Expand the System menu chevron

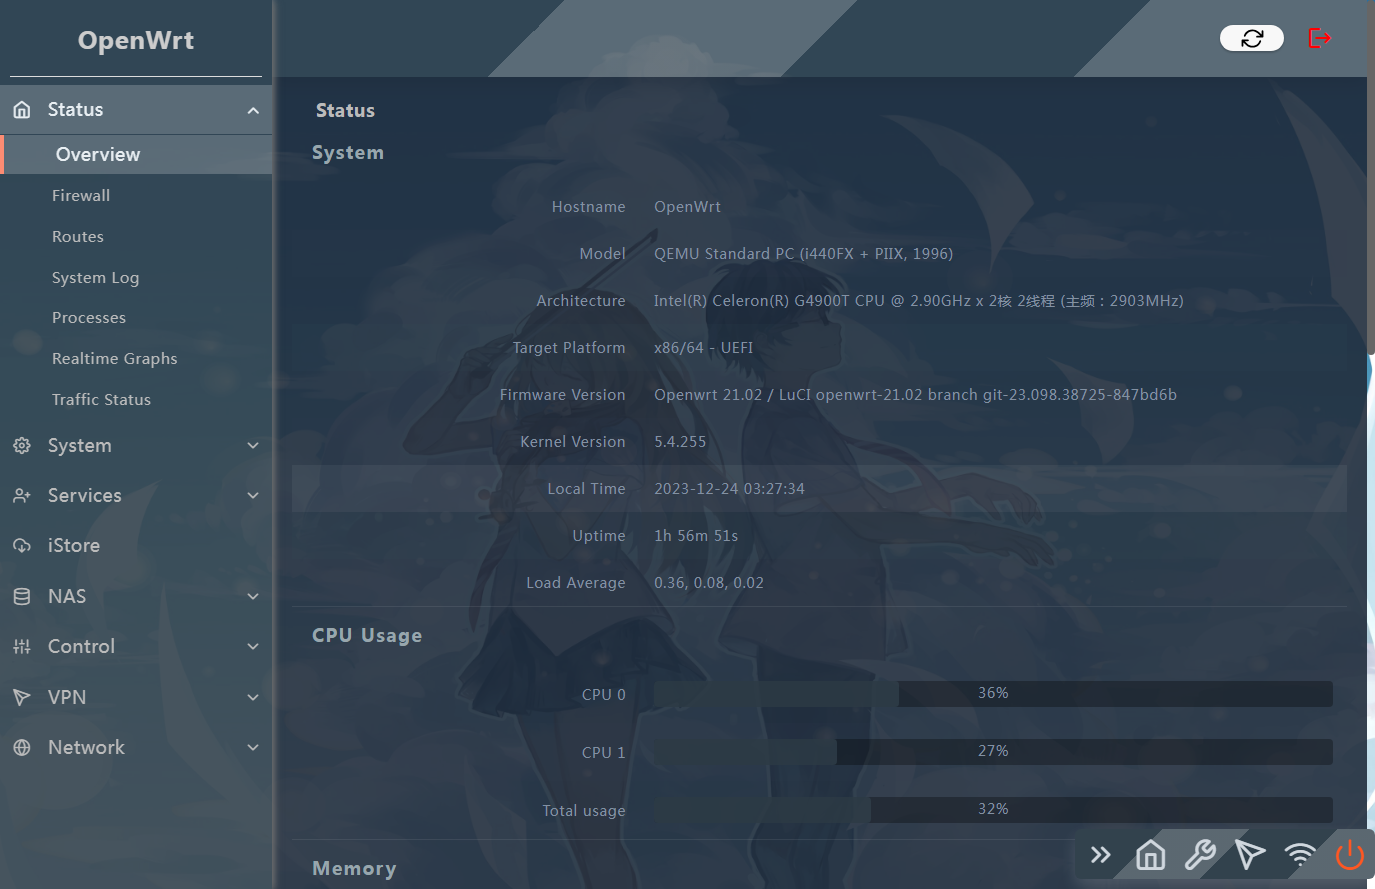click(x=253, y=446)
